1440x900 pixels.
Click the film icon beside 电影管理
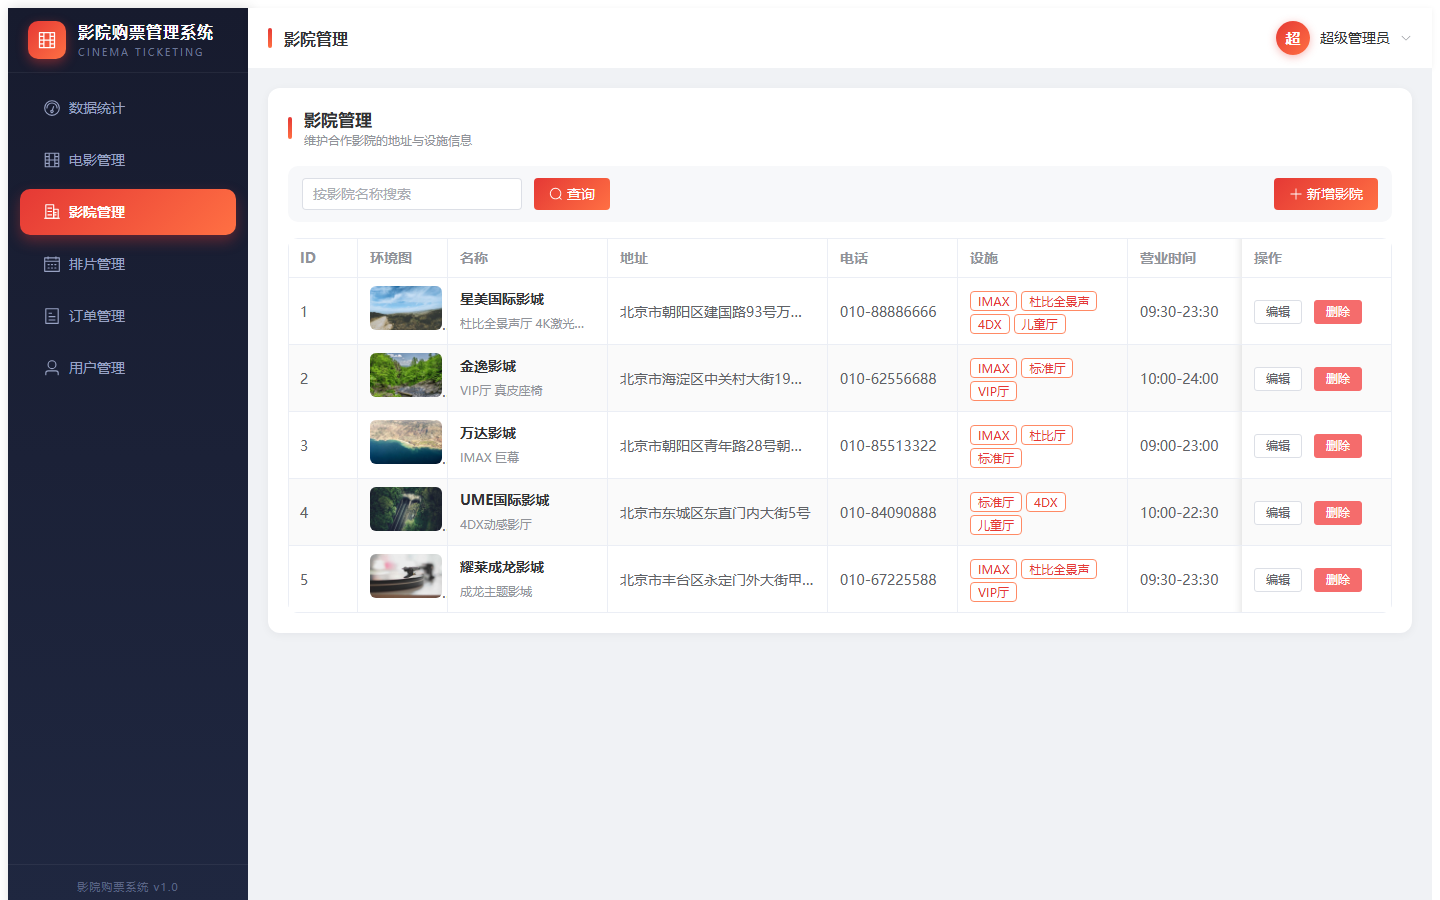pos(52,160)
